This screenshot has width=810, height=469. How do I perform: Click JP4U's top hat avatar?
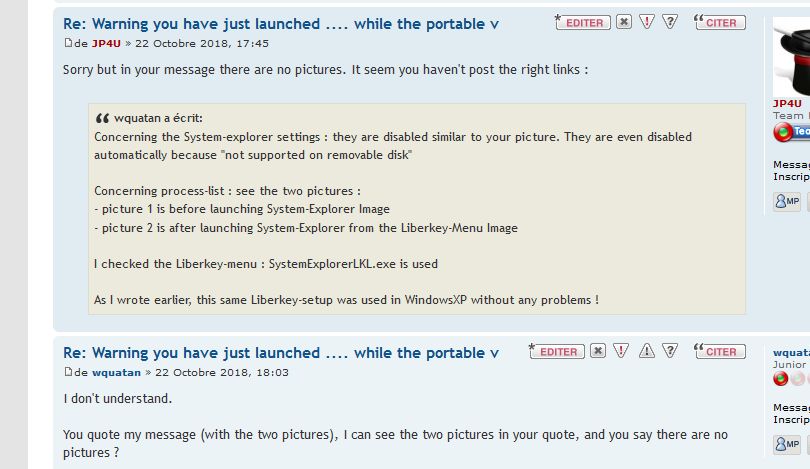792,58
